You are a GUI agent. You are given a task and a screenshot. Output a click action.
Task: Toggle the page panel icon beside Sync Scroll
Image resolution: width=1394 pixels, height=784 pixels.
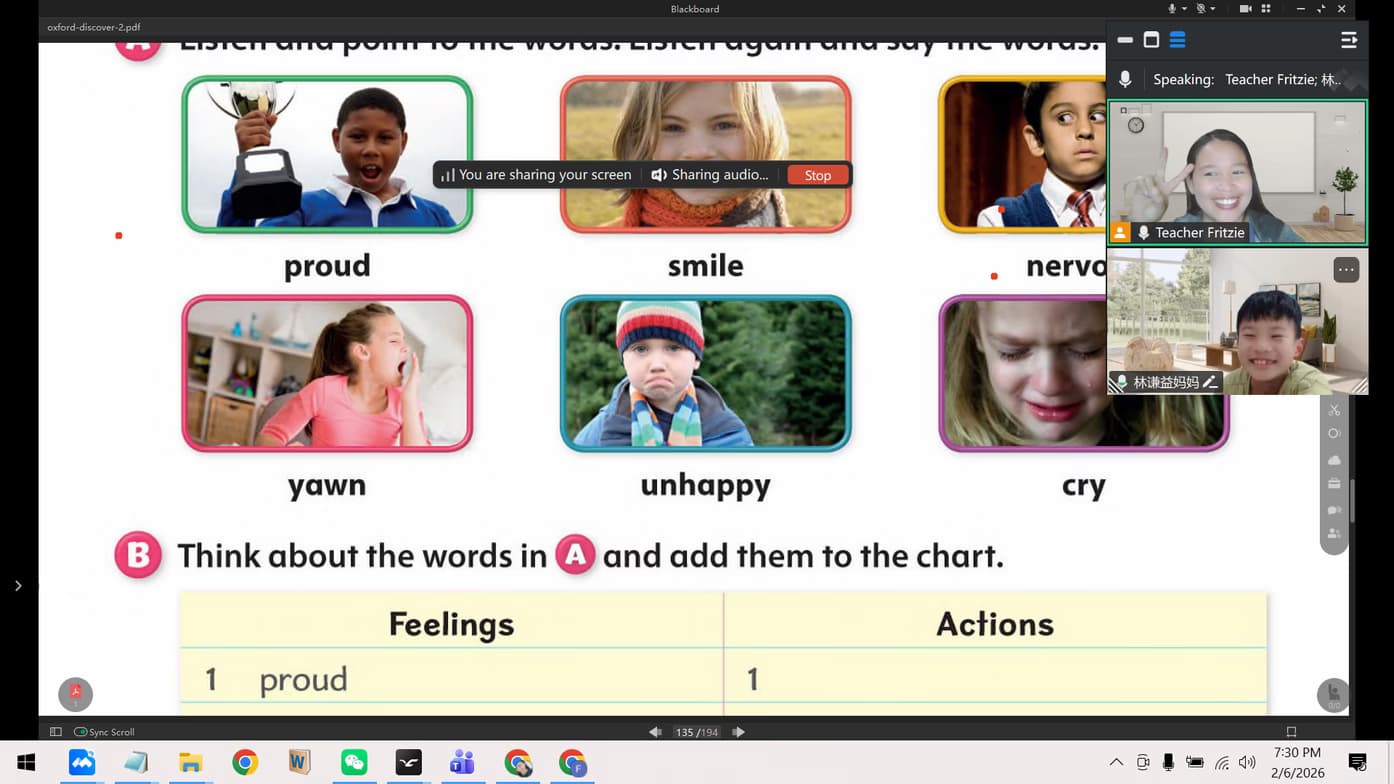(56, 732)
